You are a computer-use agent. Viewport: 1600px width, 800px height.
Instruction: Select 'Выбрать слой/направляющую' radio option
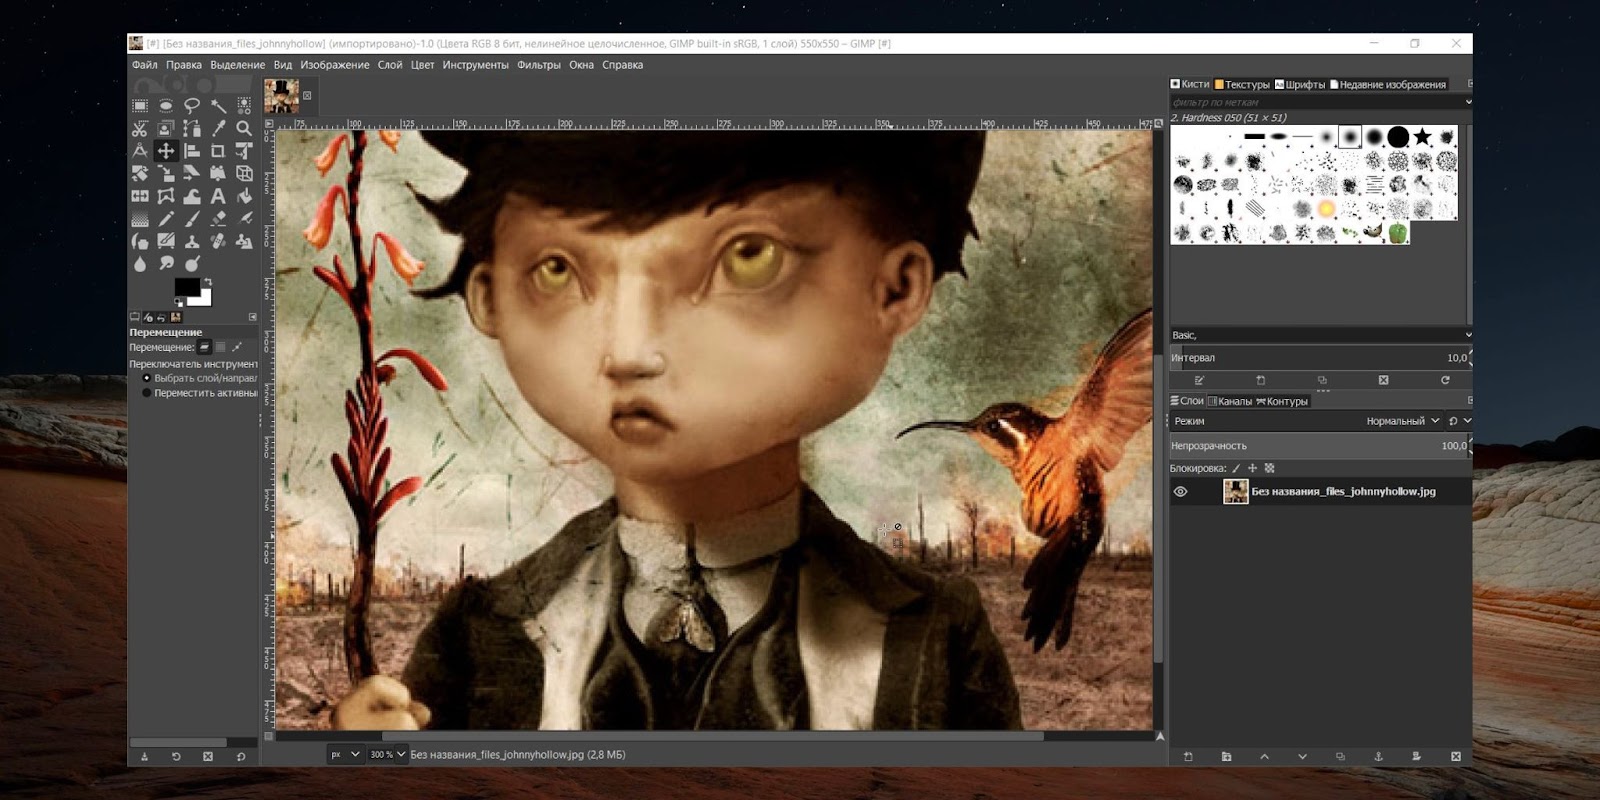[x=147, y=379]
